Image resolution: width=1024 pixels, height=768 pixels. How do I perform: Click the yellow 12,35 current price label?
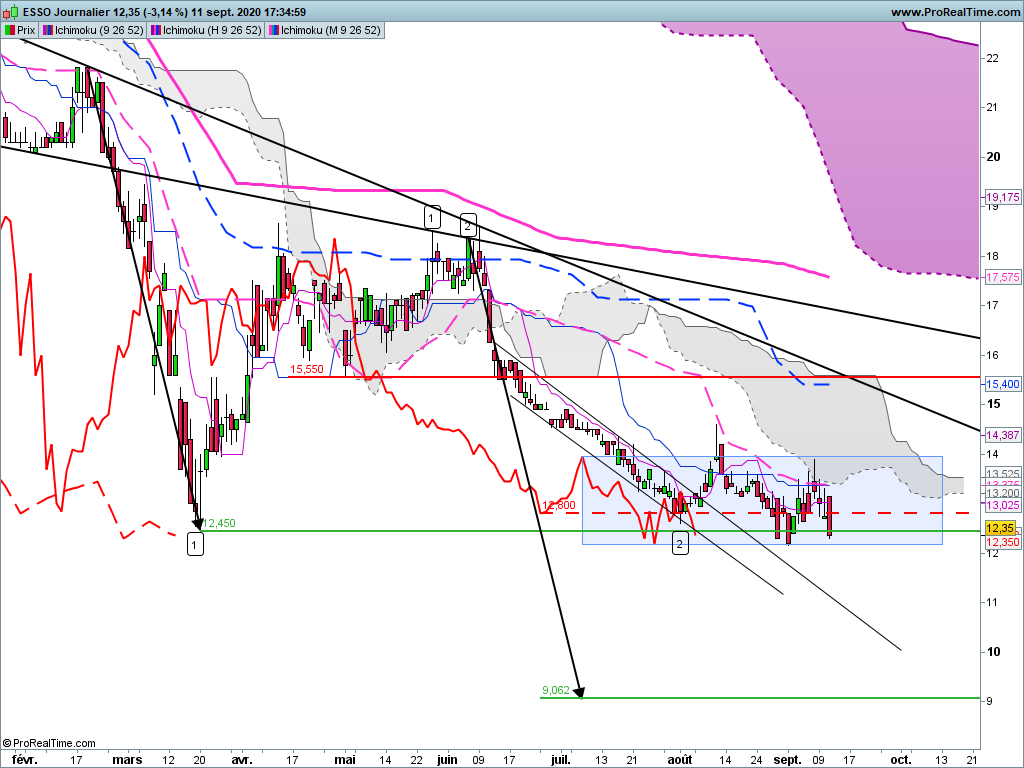pyautogui.click(x=1000, y=528)
